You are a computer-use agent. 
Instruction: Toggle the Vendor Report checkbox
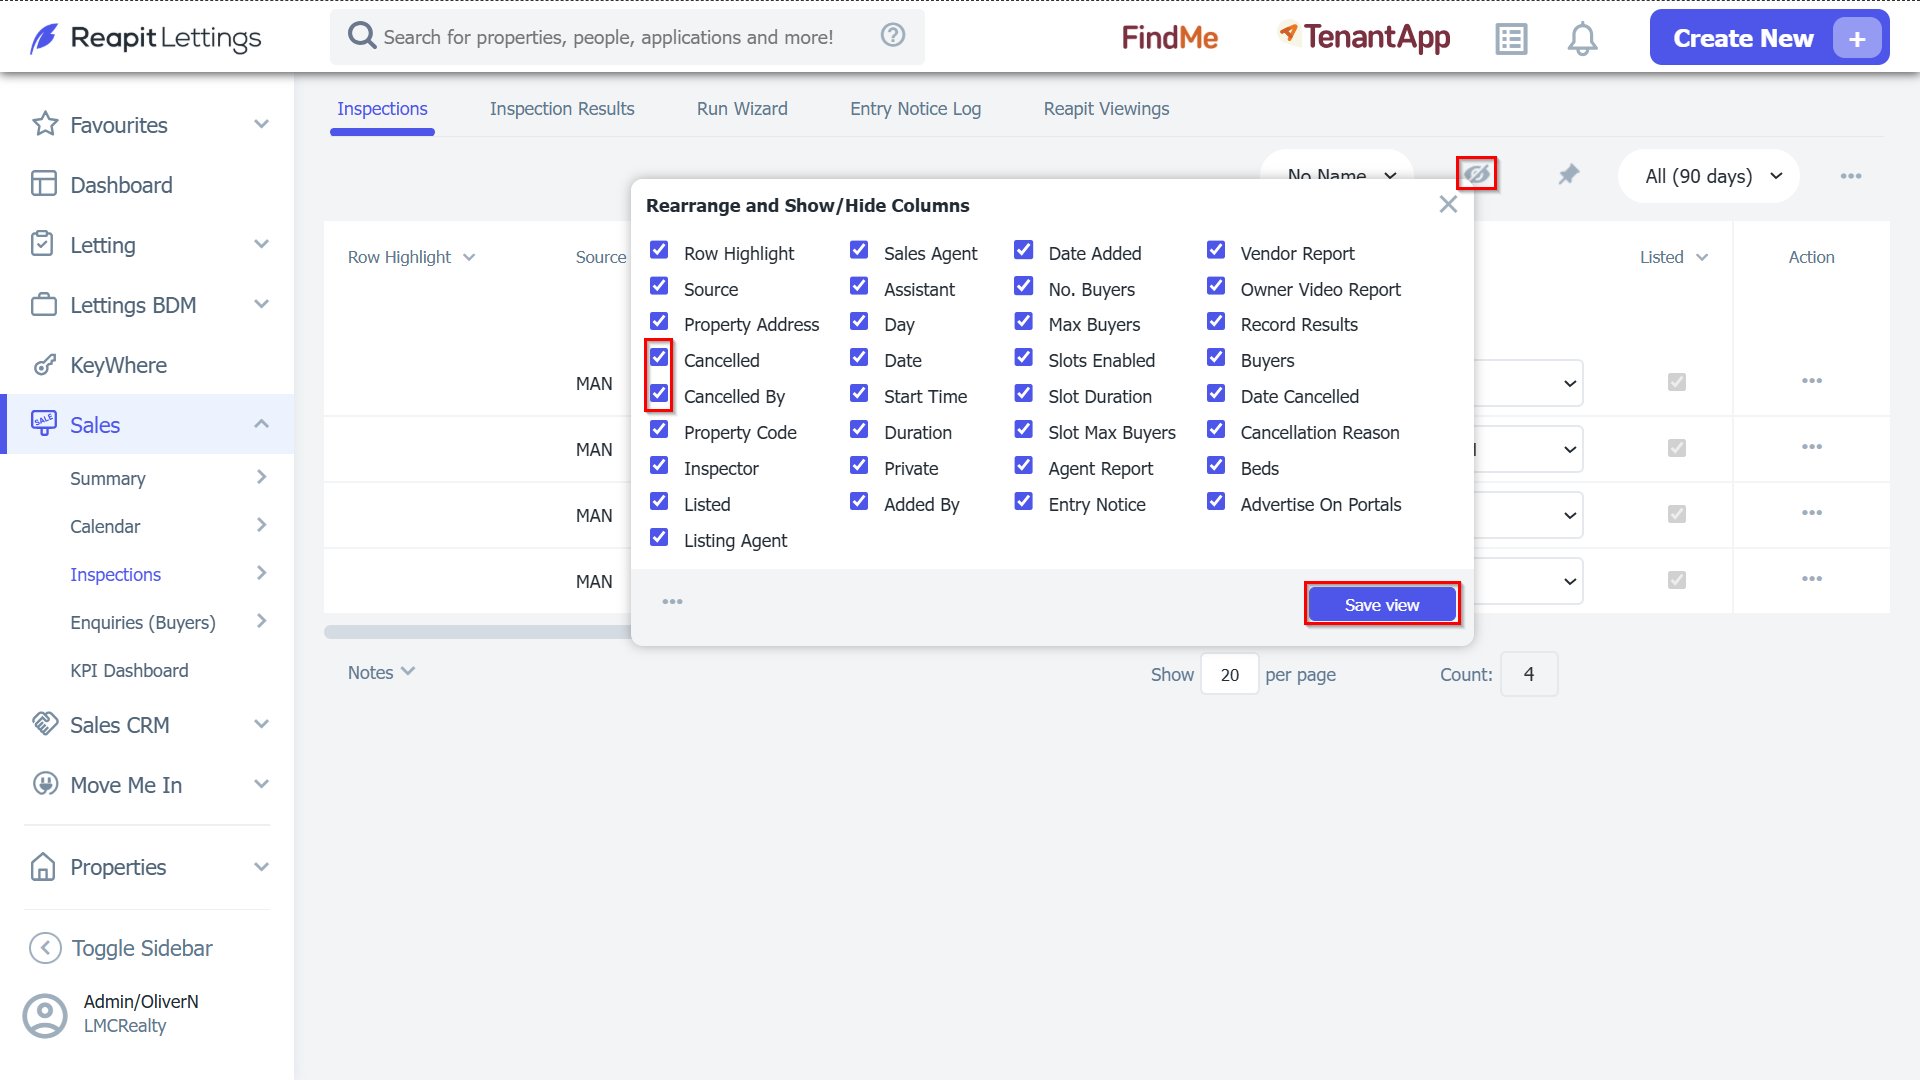tap(1216, 250)
